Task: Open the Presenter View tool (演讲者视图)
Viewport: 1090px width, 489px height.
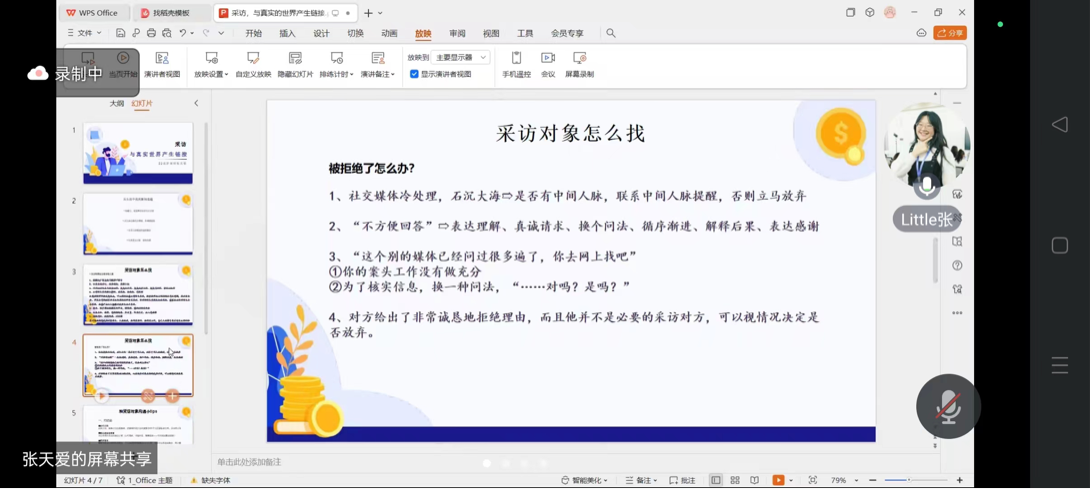Action: point(162,65)
